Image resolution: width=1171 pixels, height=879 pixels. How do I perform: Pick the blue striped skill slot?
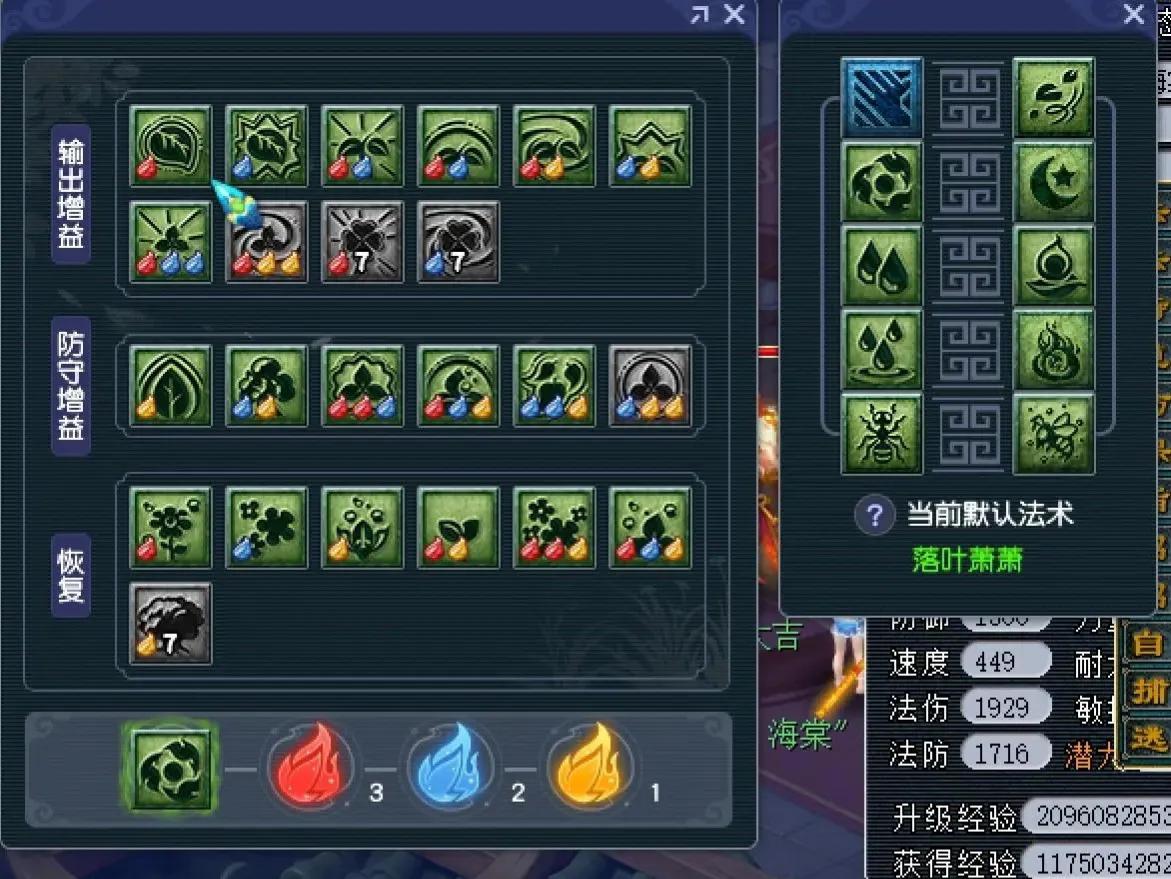pyautogui.click(x=882, y=98)
